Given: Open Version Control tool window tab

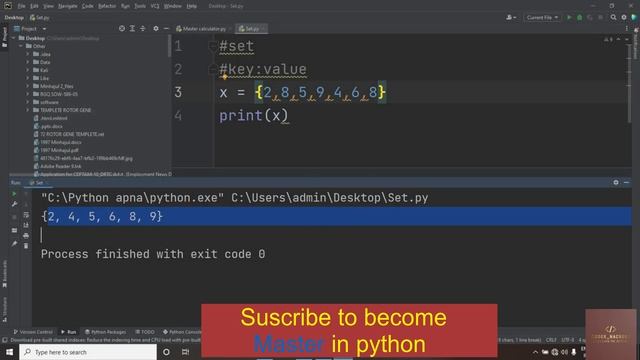Looking at the screenshot, I should (x=33, y=332).
